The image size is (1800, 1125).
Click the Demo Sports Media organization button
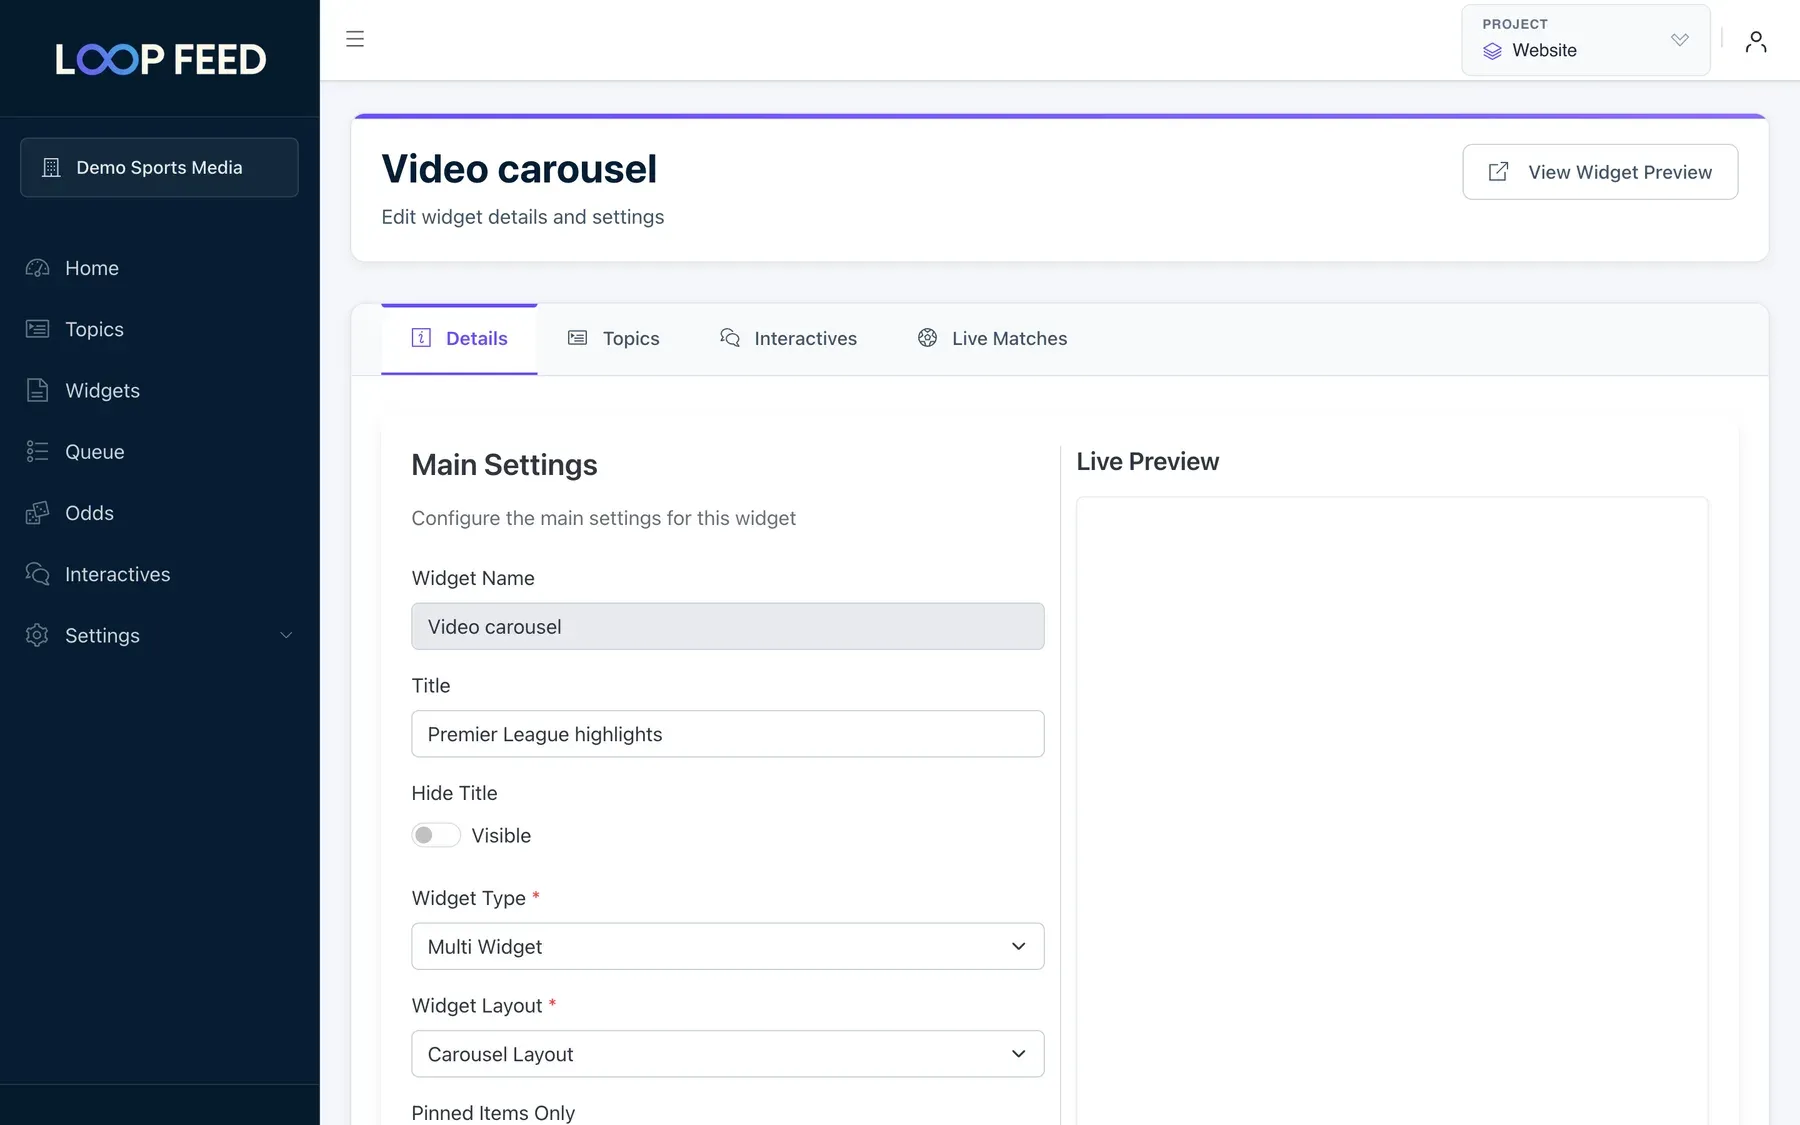(159, 167)
